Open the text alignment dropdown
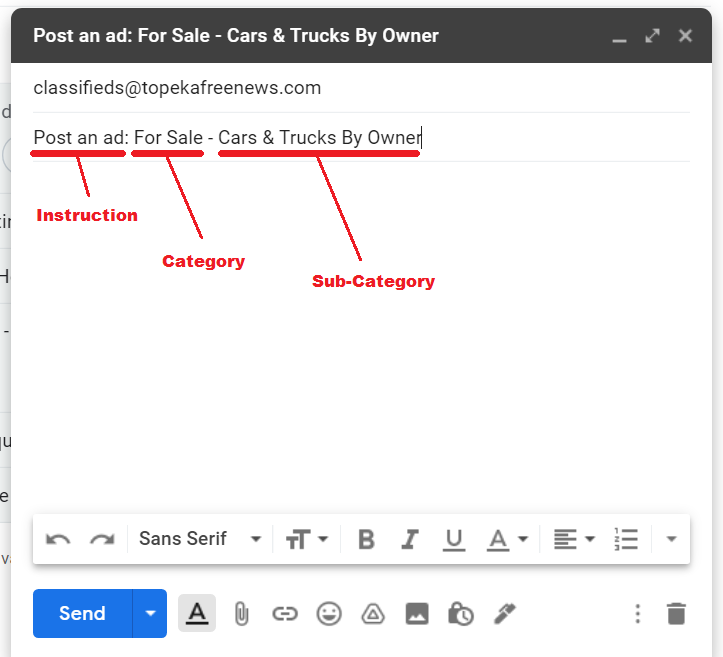 coord(574,539)
